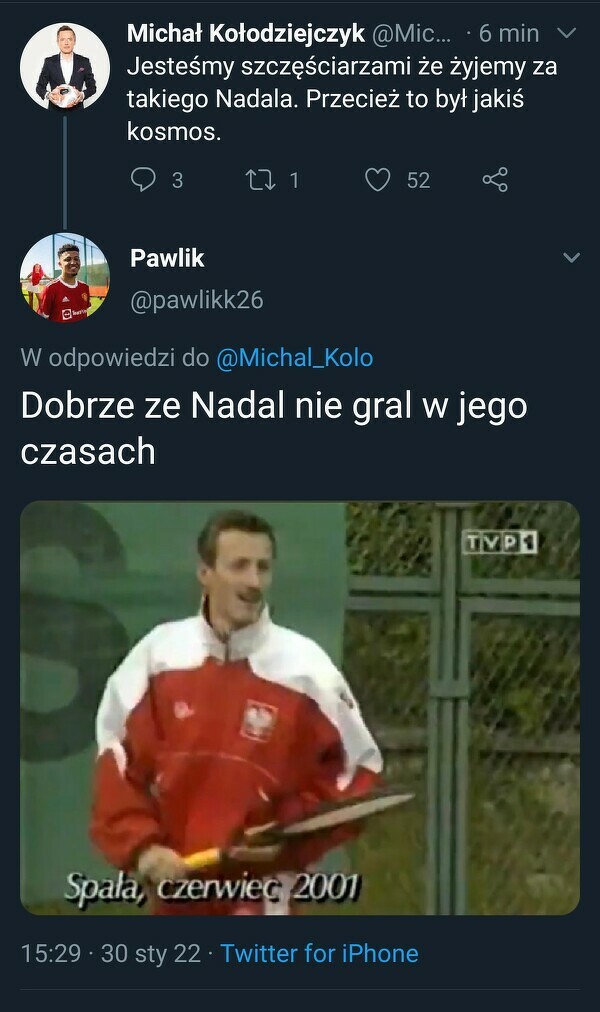Like the tweet about Nadal
Image resolution: width=600 pixels, height=1012 pixels.
tap(378, 179)
